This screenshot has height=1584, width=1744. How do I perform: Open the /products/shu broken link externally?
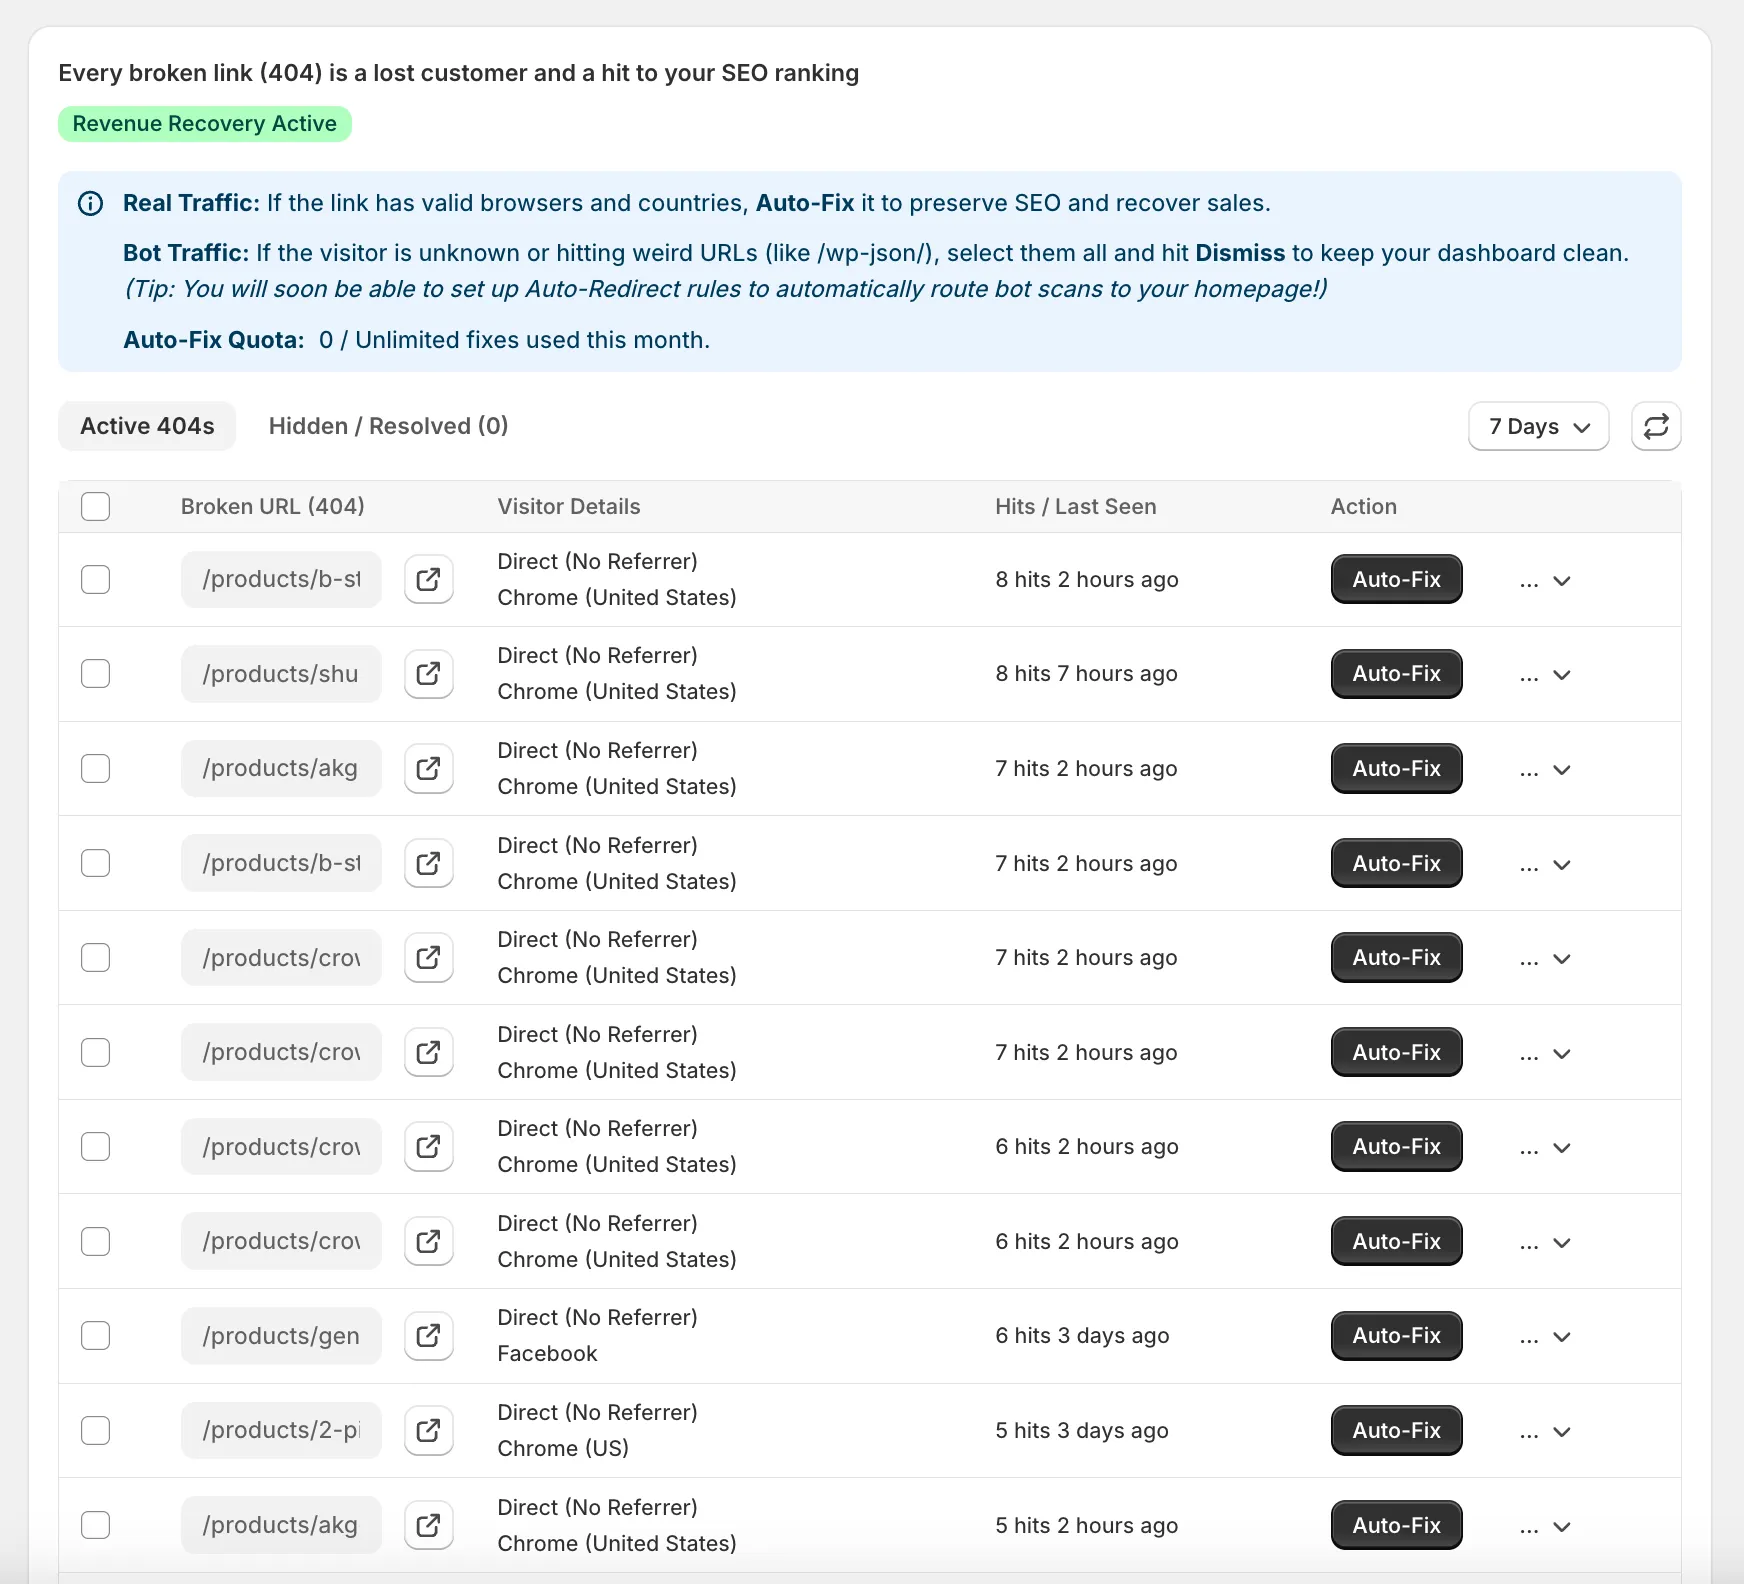(429, 674)
